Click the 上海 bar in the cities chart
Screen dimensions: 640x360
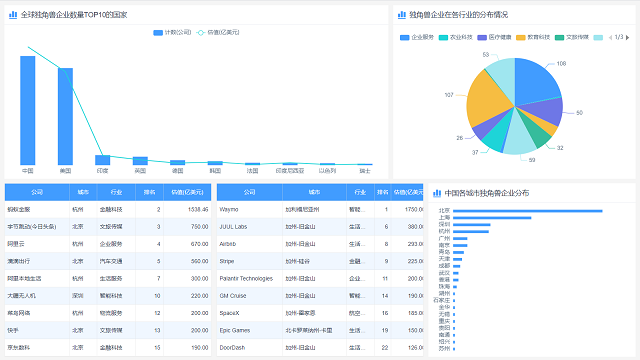pyautogui.click(x=492, y=218)
